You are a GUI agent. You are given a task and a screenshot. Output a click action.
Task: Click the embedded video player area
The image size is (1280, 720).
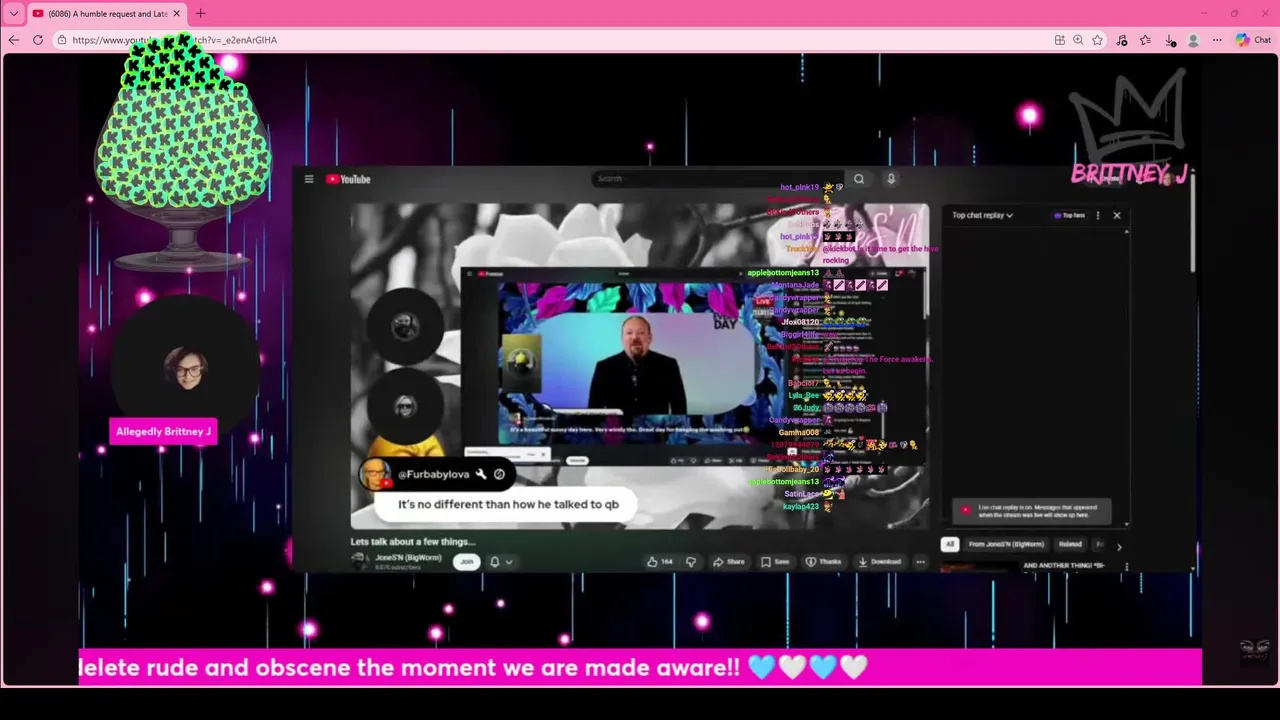(x=640, y=366)
